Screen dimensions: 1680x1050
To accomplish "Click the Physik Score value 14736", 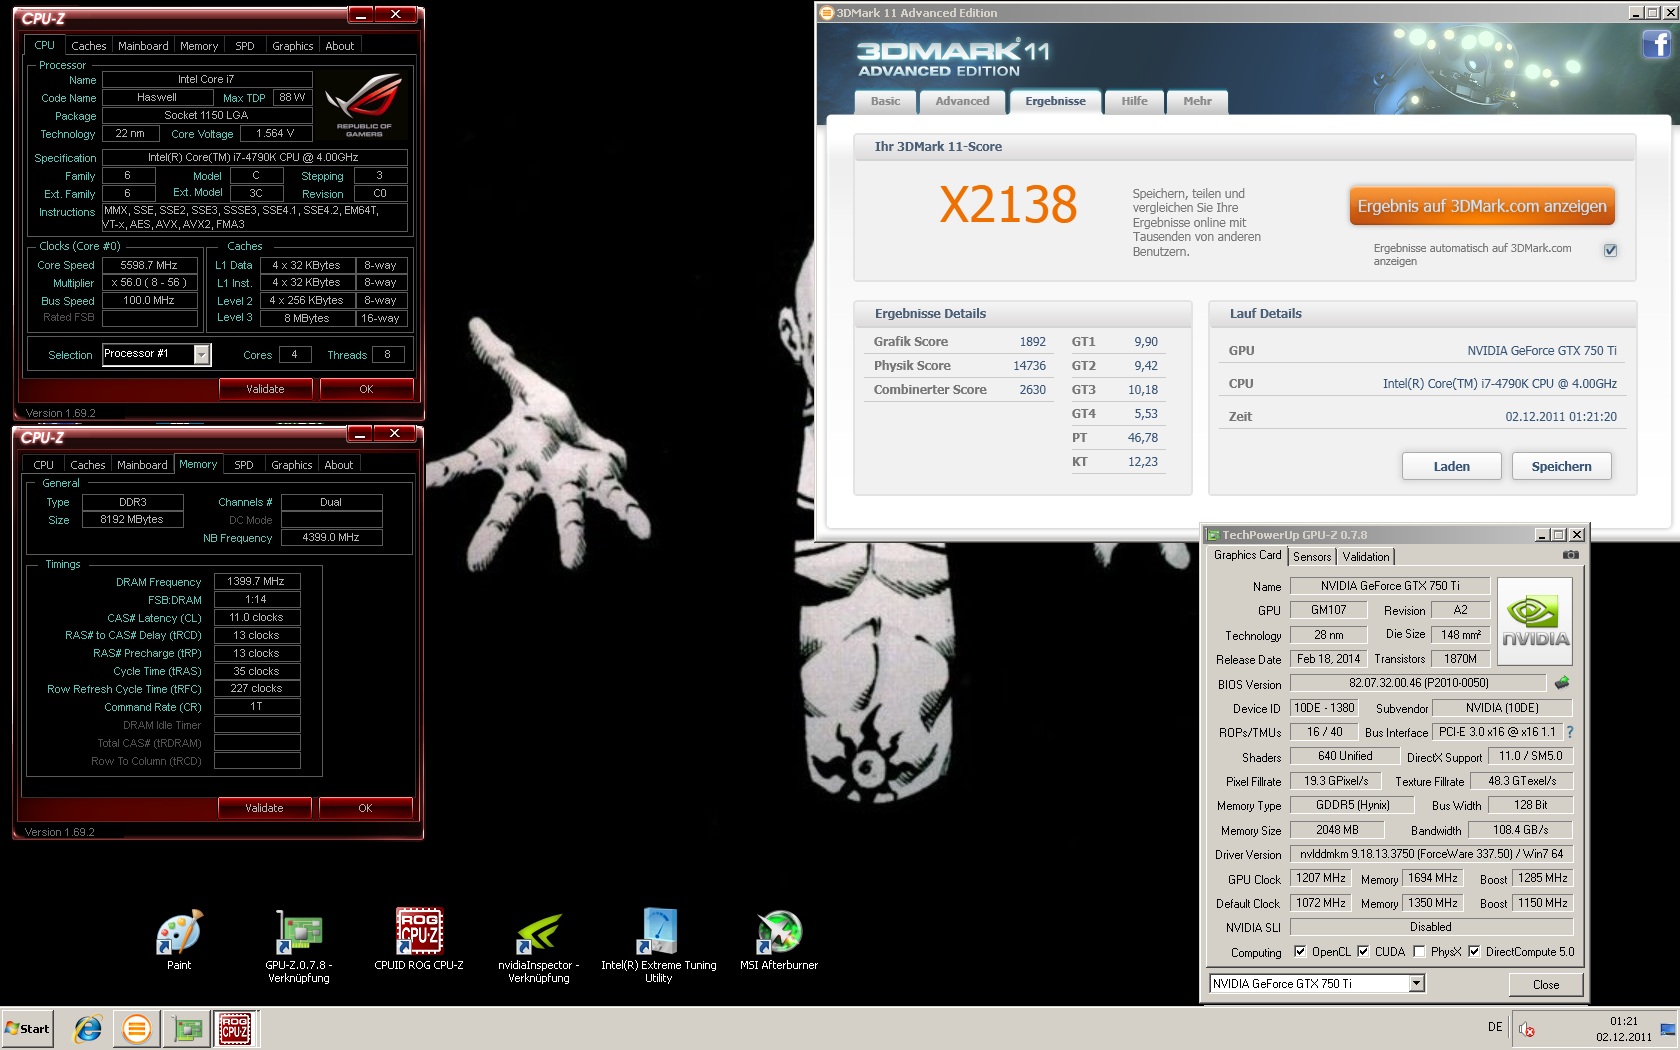I will [x=1029, y=365].
